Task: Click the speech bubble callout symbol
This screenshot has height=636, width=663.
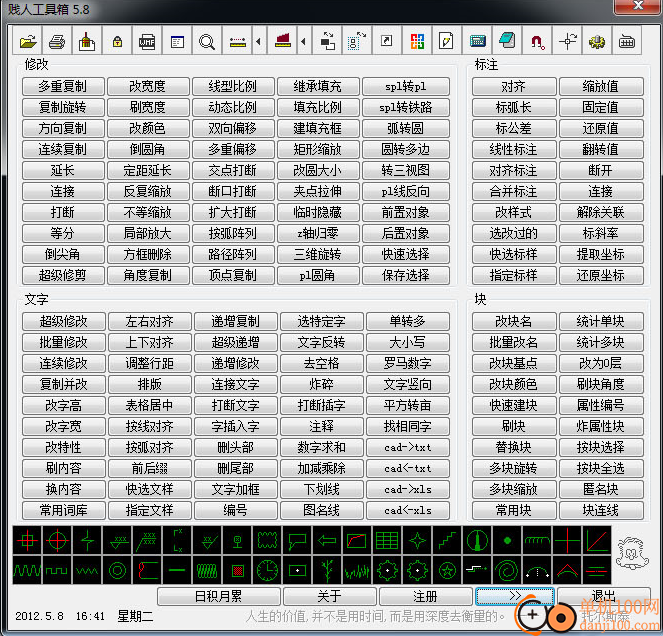Action: pyautogui.click(x=297, y=540)
